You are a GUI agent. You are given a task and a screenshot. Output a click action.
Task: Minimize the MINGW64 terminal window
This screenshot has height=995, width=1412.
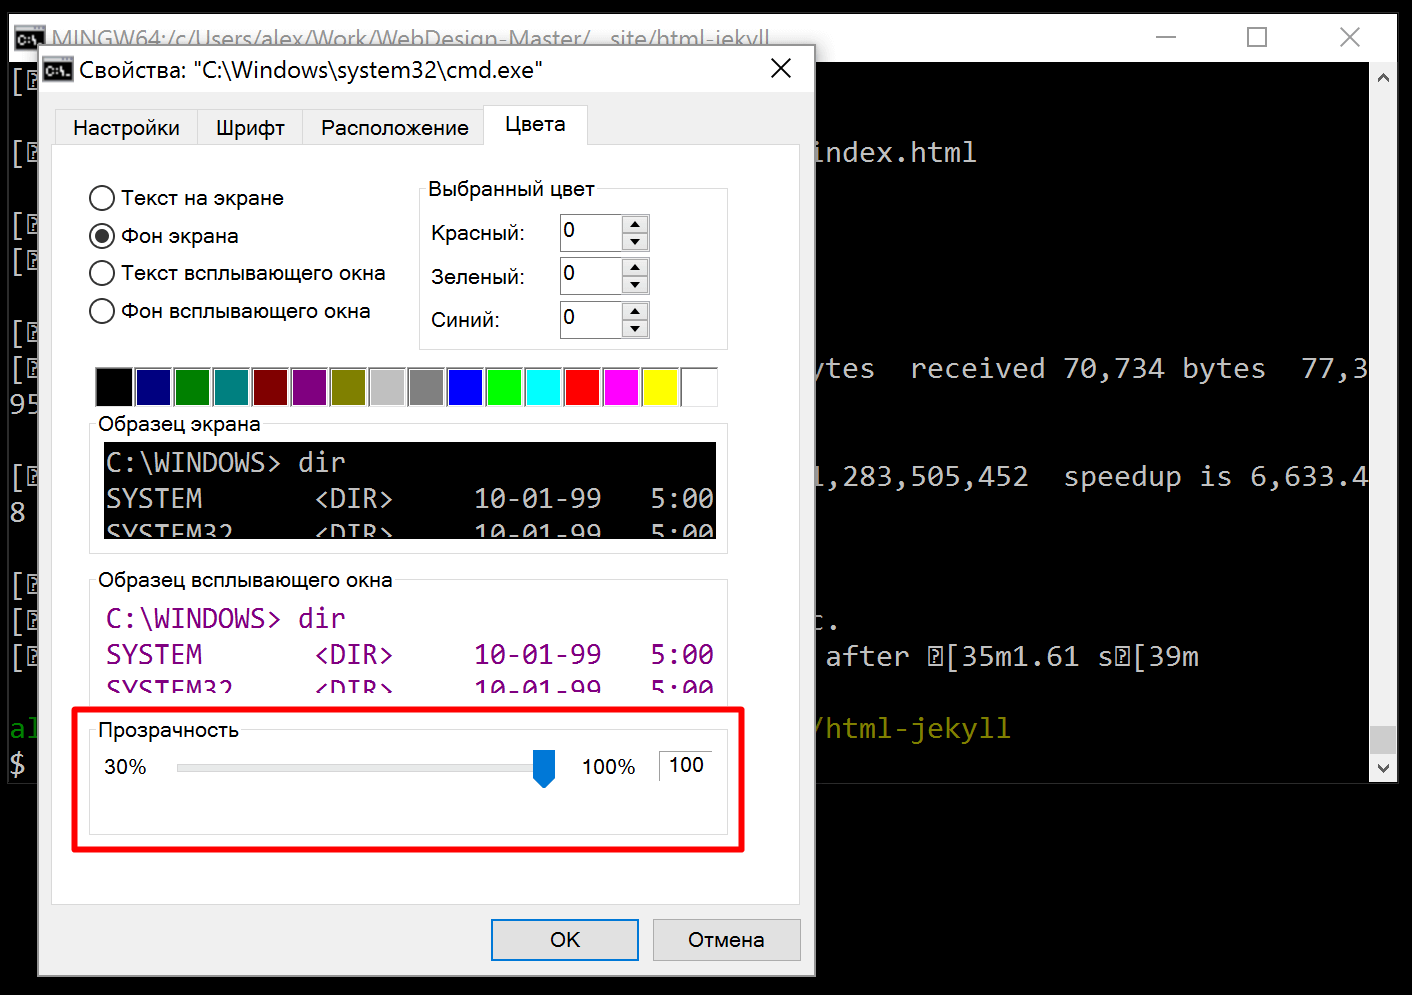(1166, 37)
